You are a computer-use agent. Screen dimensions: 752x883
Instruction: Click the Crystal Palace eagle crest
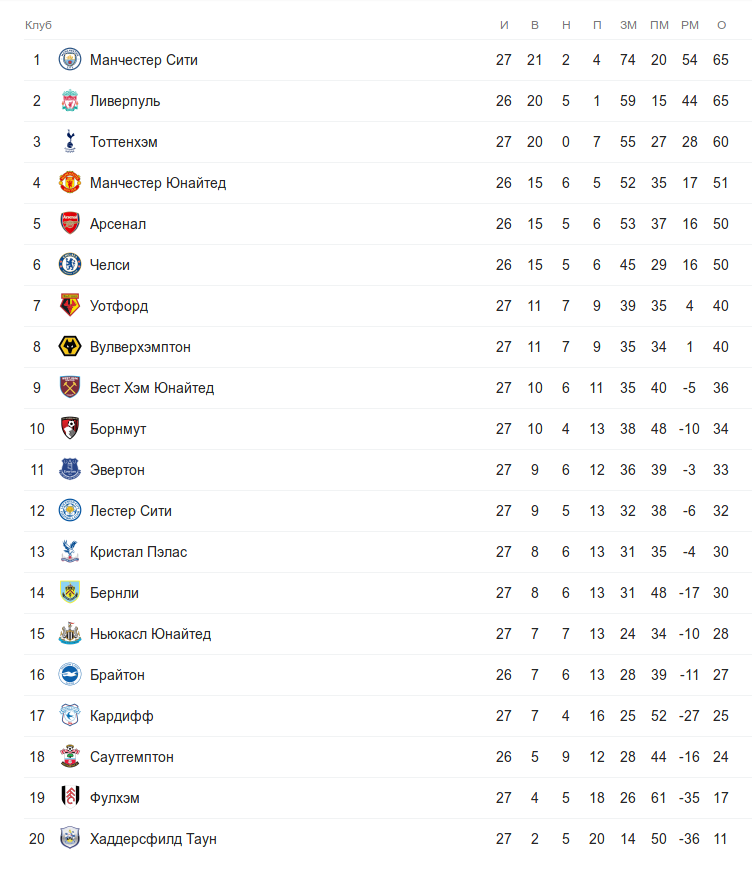click(69, 552)
